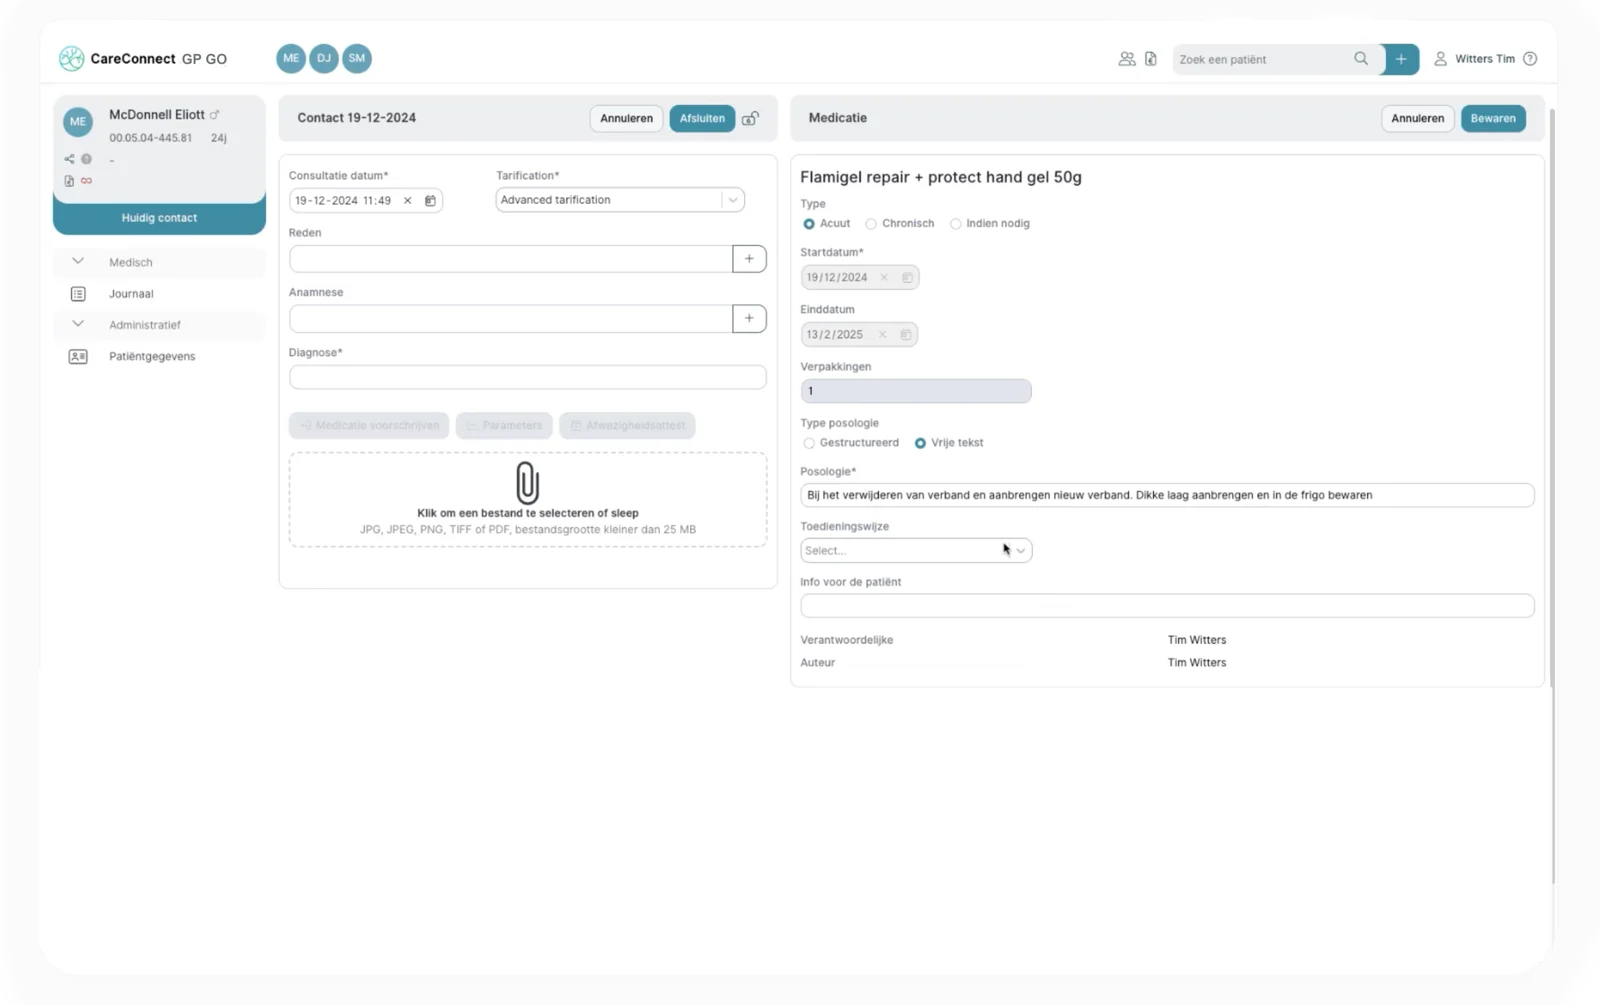The image size is (1600, 1005).
Task: Clear Startdatum using its X icon
Action: 884,277
